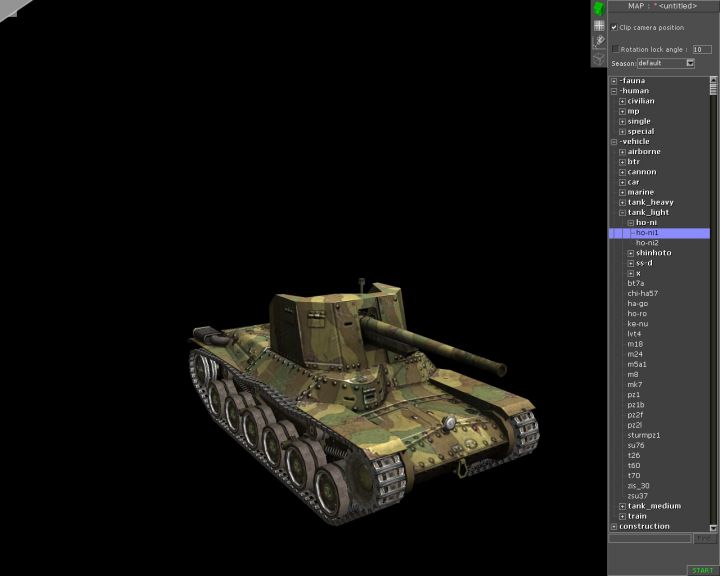Enable Rotation lock angle checkbox

tap(615, 48)
